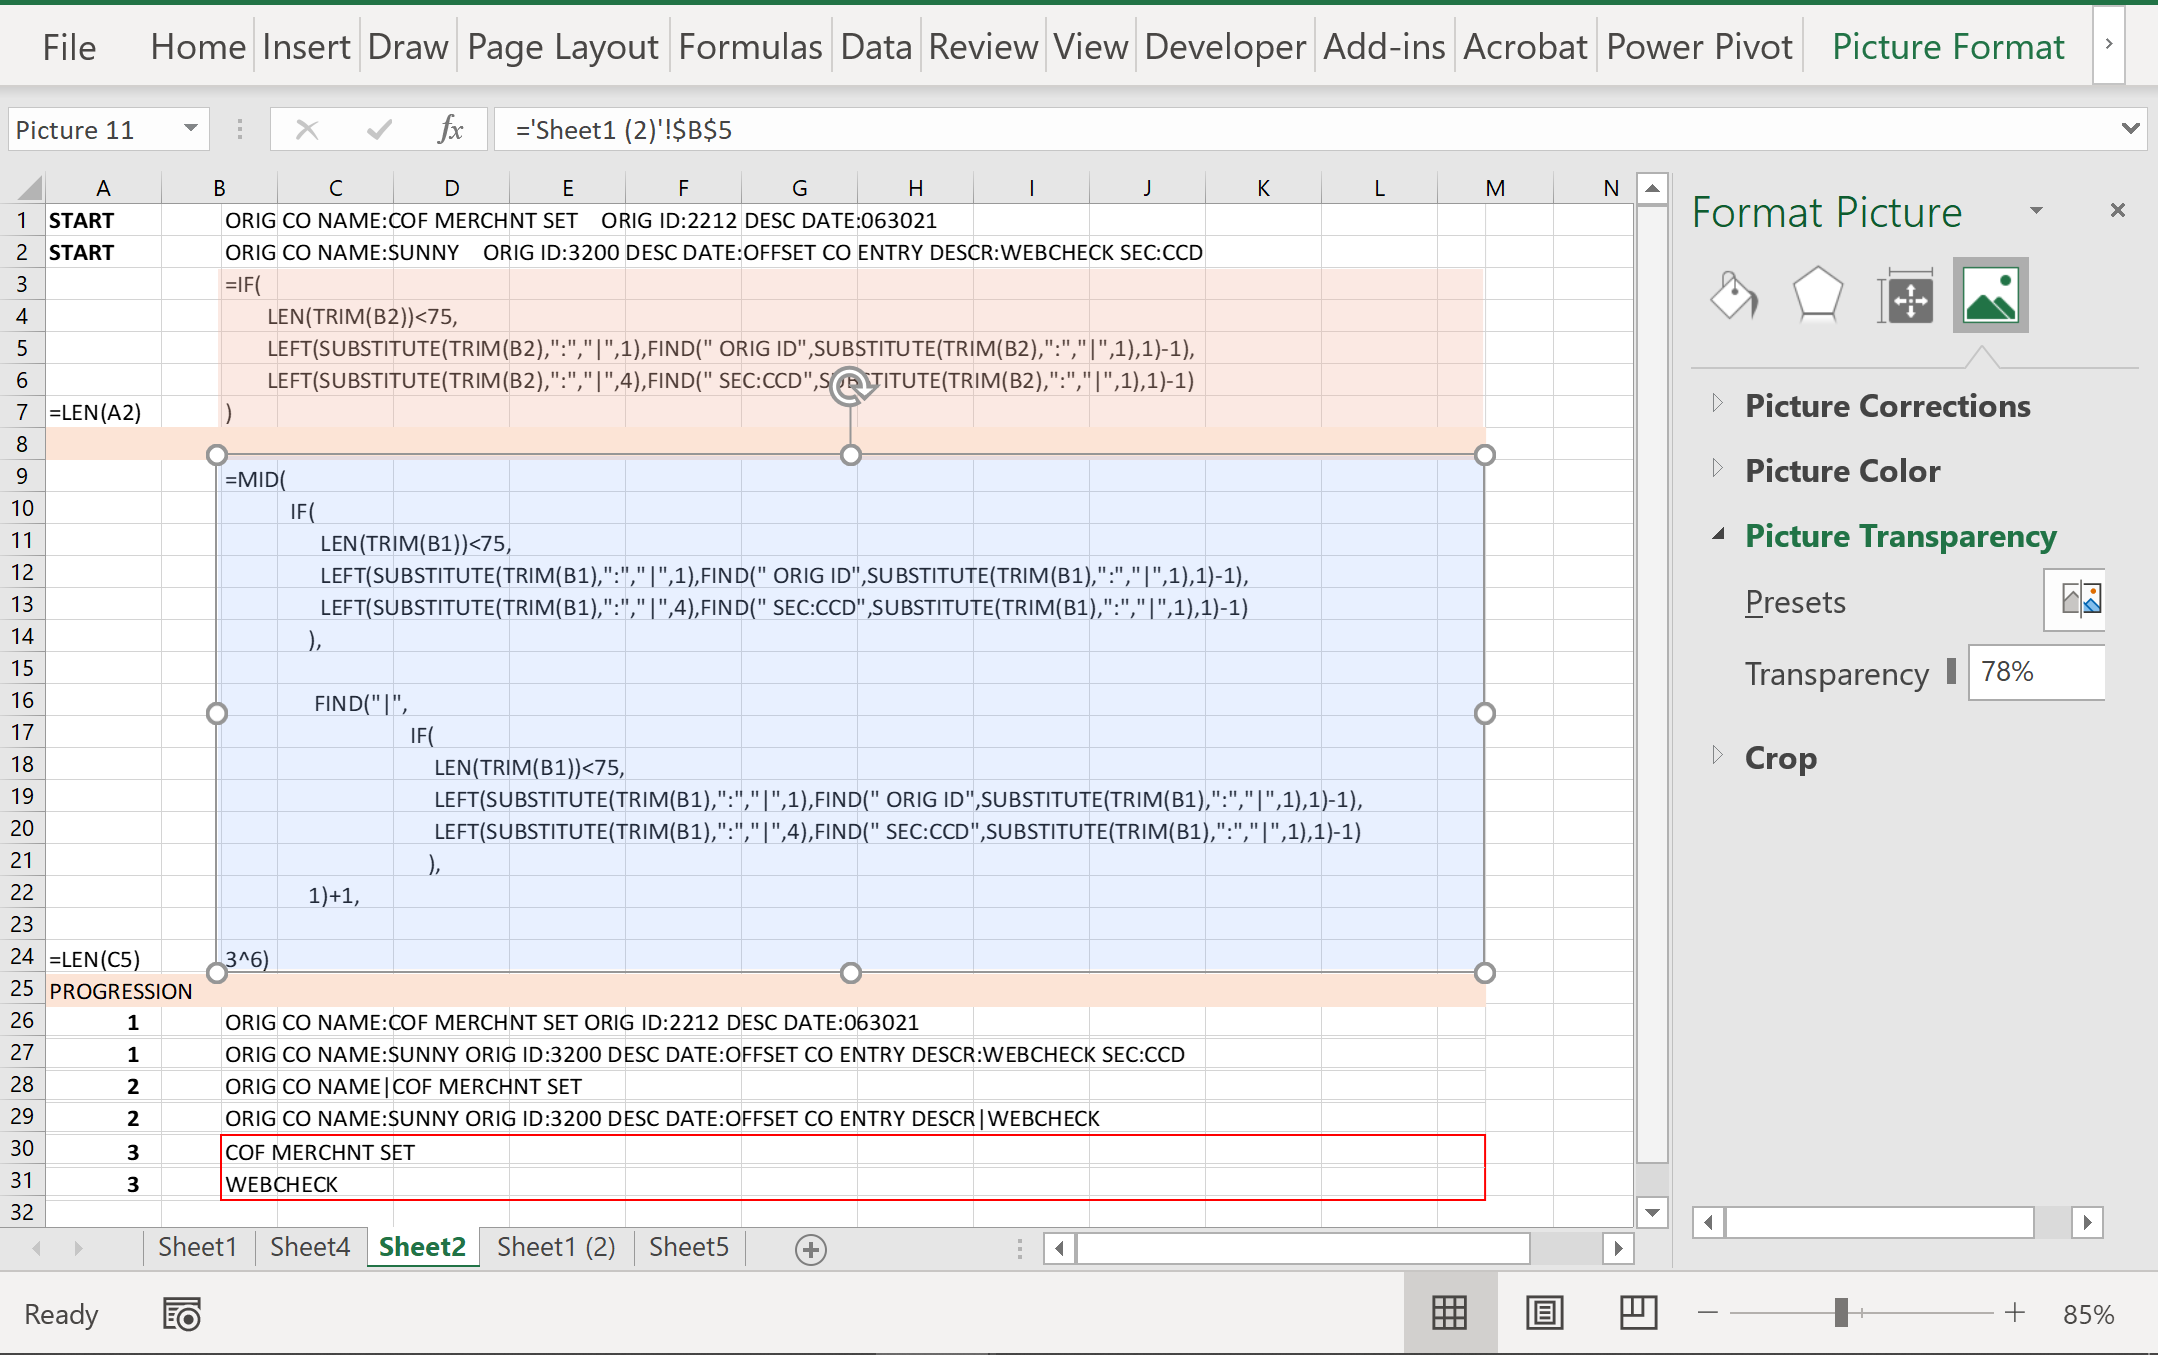The height and width of the screenshot is (1355, 2158).
Task: Select column M header
Action: coord(1495,188)
